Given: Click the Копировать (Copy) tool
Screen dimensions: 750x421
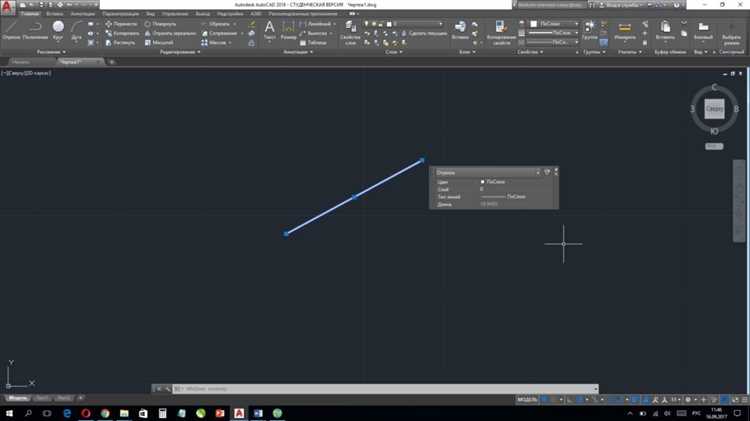Looking at the screenshot, I should 122,33.
